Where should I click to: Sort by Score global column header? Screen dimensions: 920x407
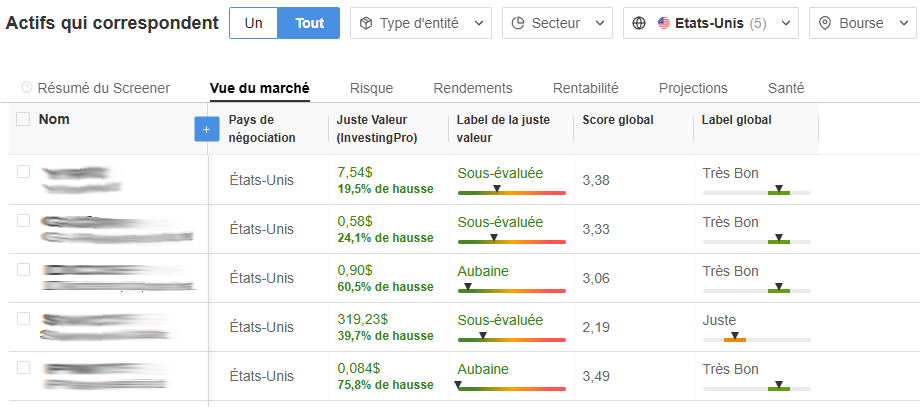[x=617, y=120]
